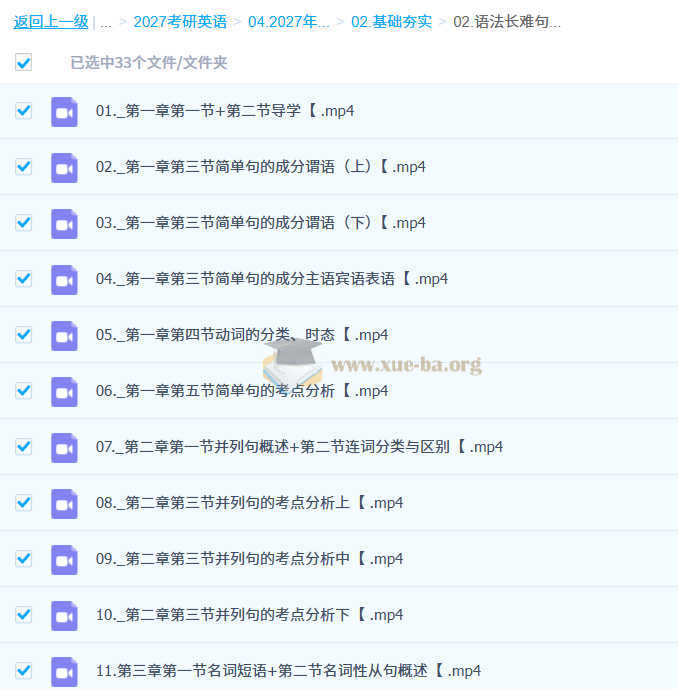The height and width of the screenshot is (689, 678).
Task: Click video icon for file 07 并列句概述
Action: (x=64, y=447)
